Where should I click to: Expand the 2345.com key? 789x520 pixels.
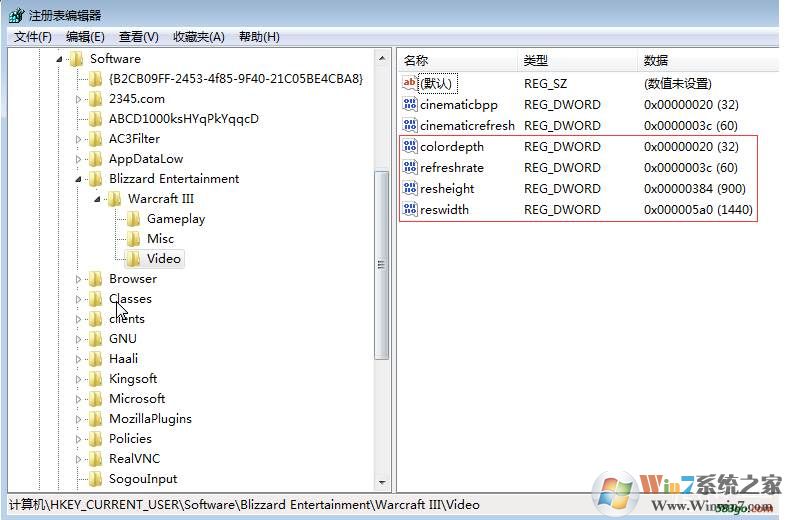tap(78, 99)
